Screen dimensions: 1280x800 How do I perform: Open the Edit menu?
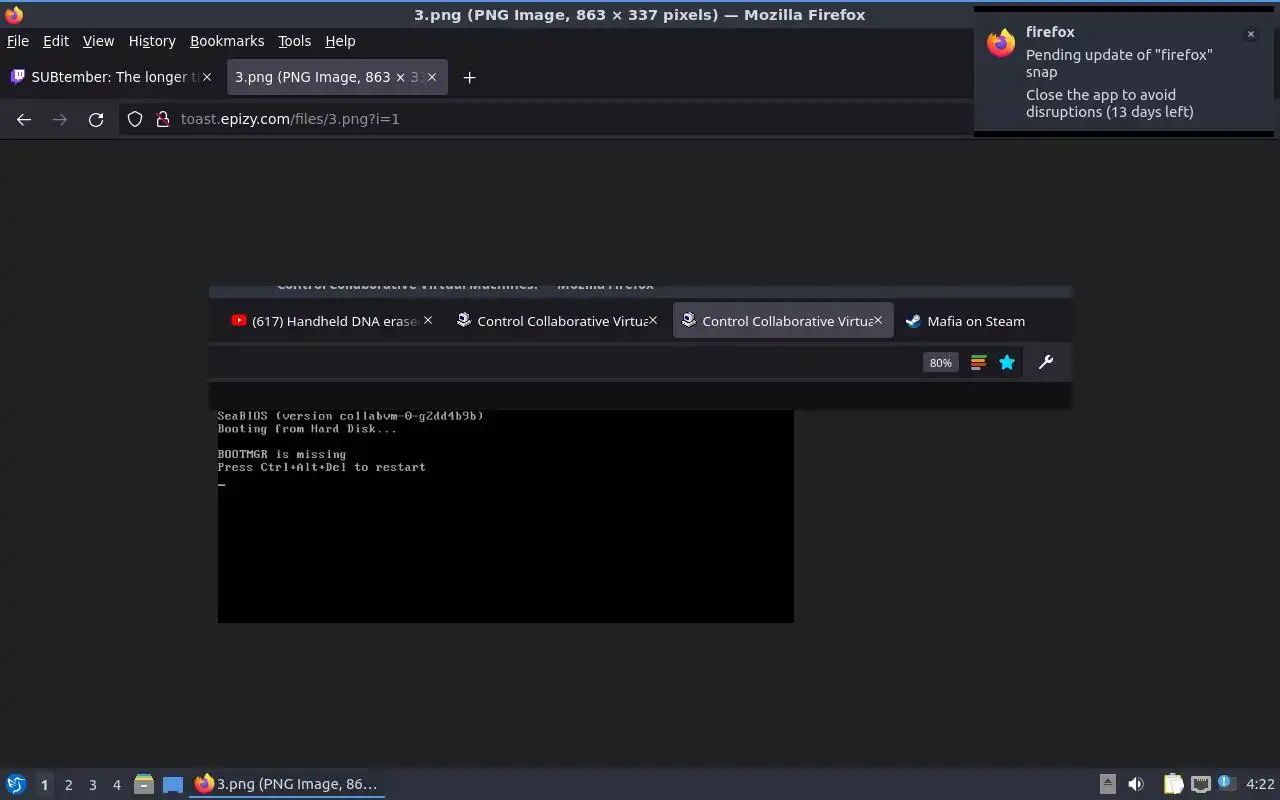pyautogui.click(x=56, y=41)
